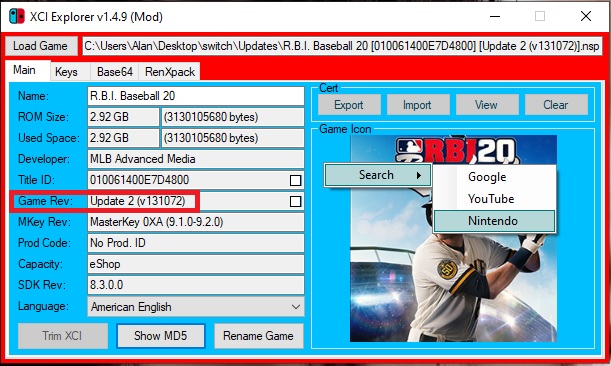Image resolution: width=611 pixels, height=366 pixels.
Task: Tick the Game Rev checkbox
Action: (295, 202)
